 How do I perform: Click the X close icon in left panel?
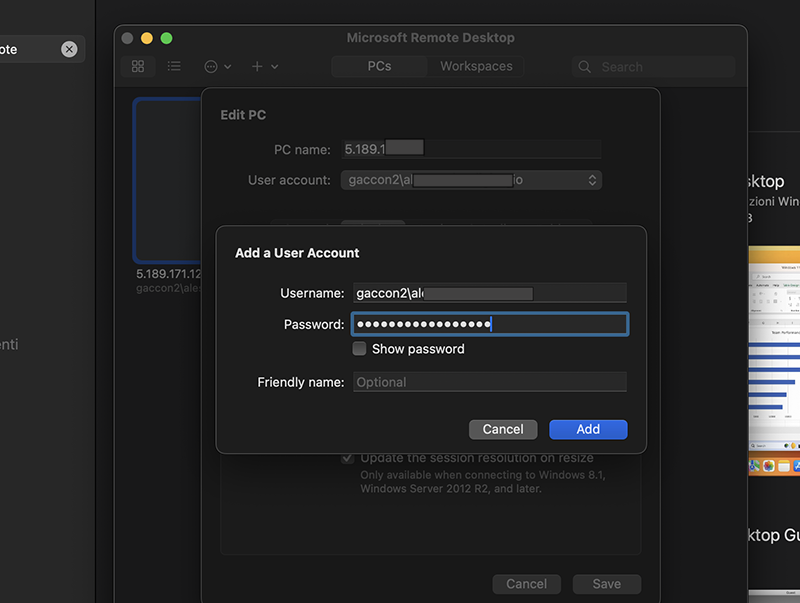coord(69,49)
